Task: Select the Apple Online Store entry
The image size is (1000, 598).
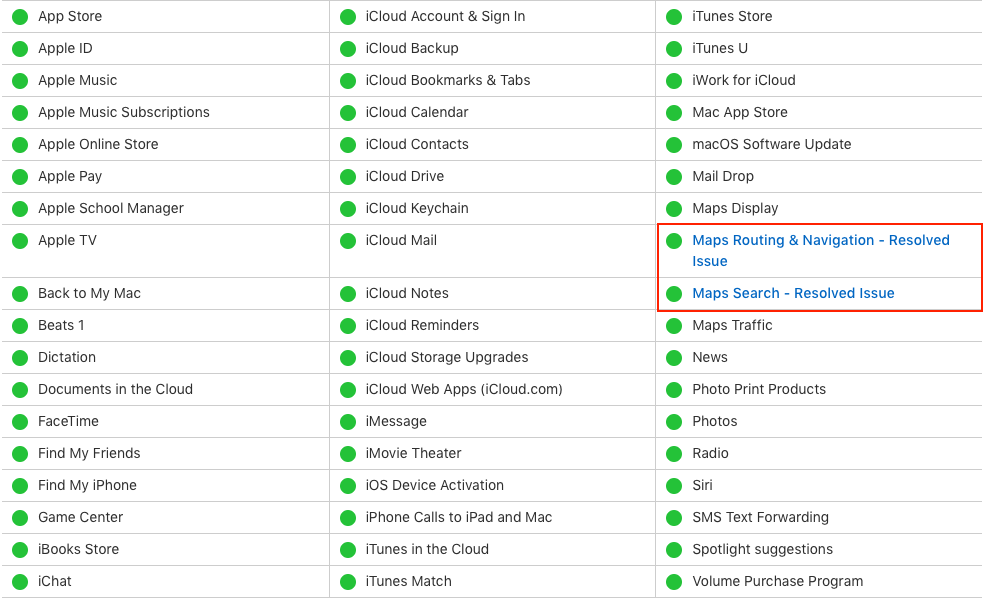Action: point(98,144)
